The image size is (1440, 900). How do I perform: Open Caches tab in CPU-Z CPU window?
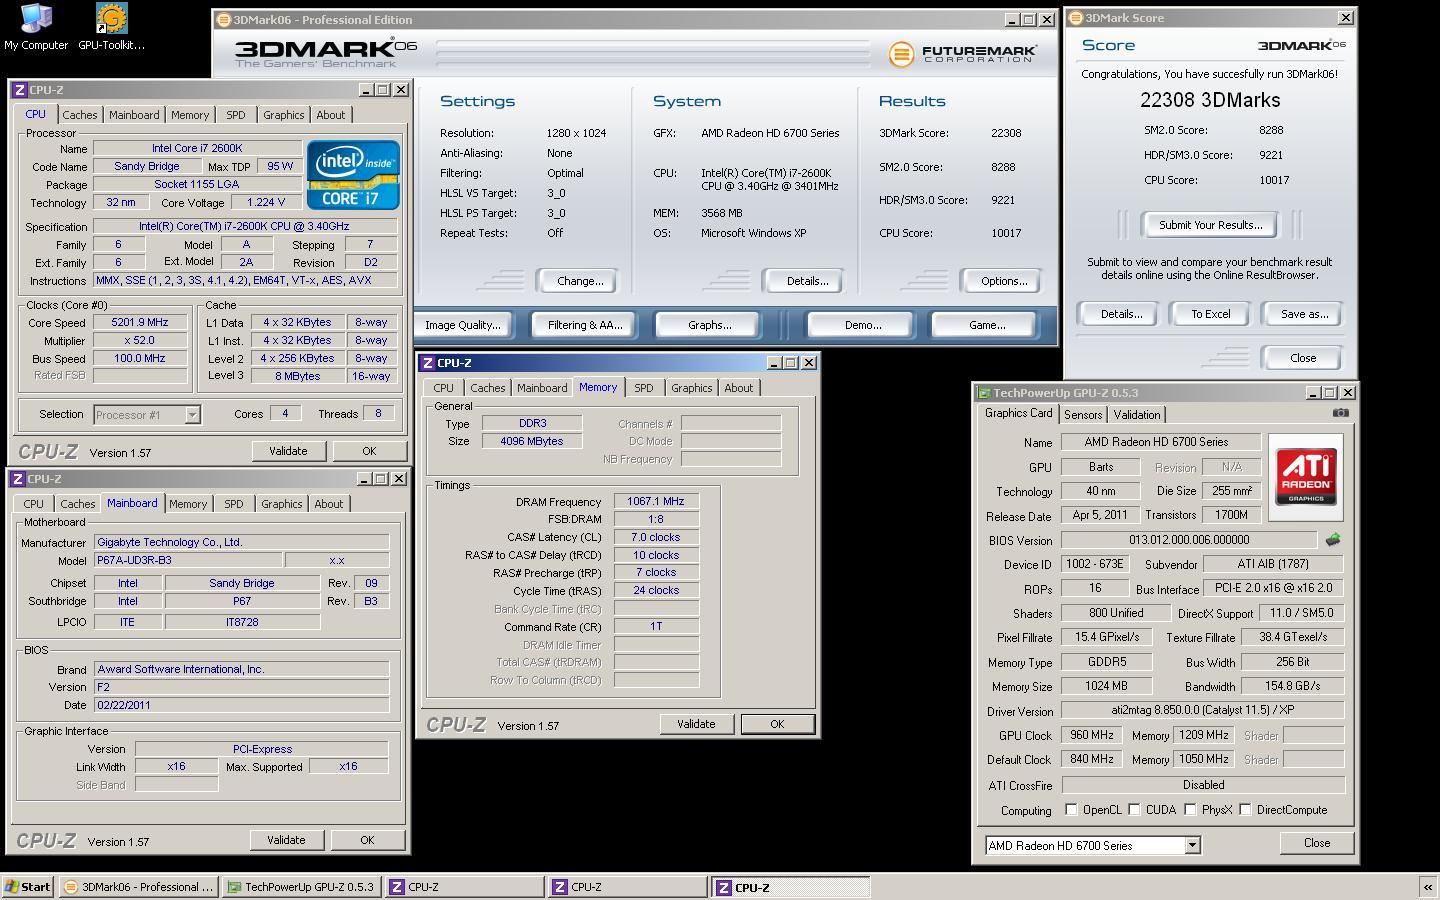tap(80, 115)
